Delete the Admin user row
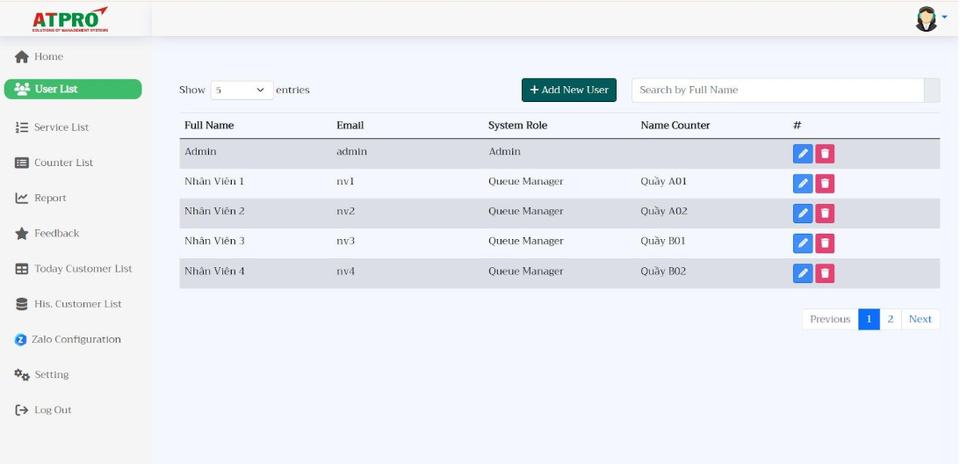Viewport: 960px width, 464px height. (824, 154)
